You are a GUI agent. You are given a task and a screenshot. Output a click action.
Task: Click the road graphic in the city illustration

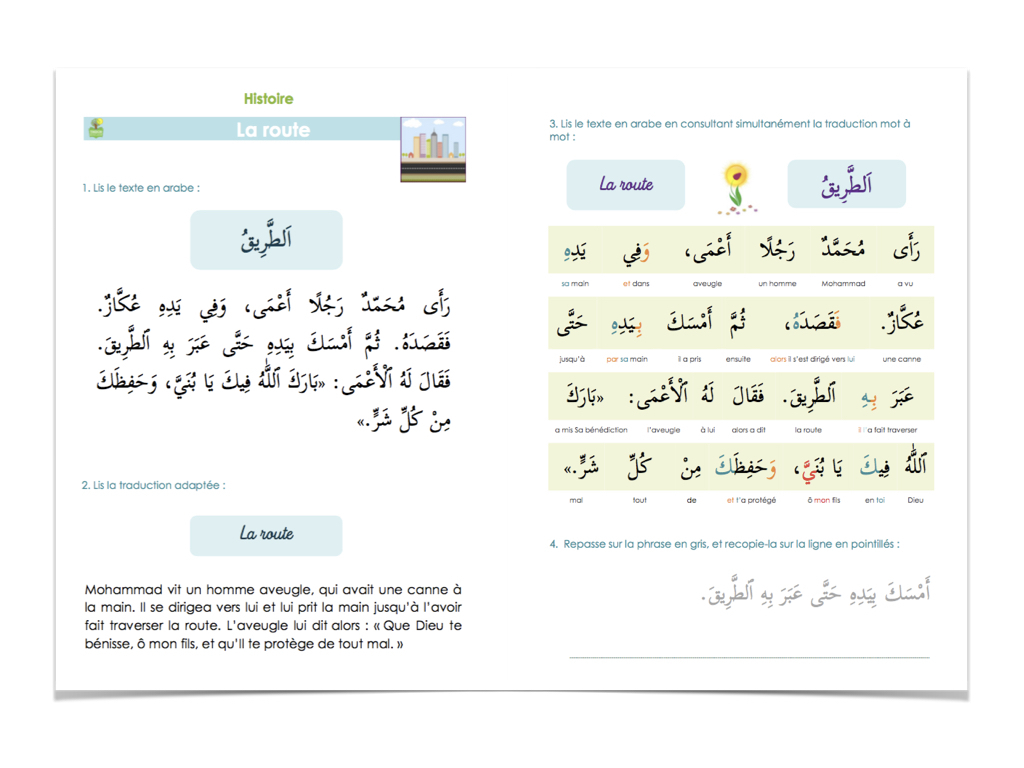(x=433, y=168)
